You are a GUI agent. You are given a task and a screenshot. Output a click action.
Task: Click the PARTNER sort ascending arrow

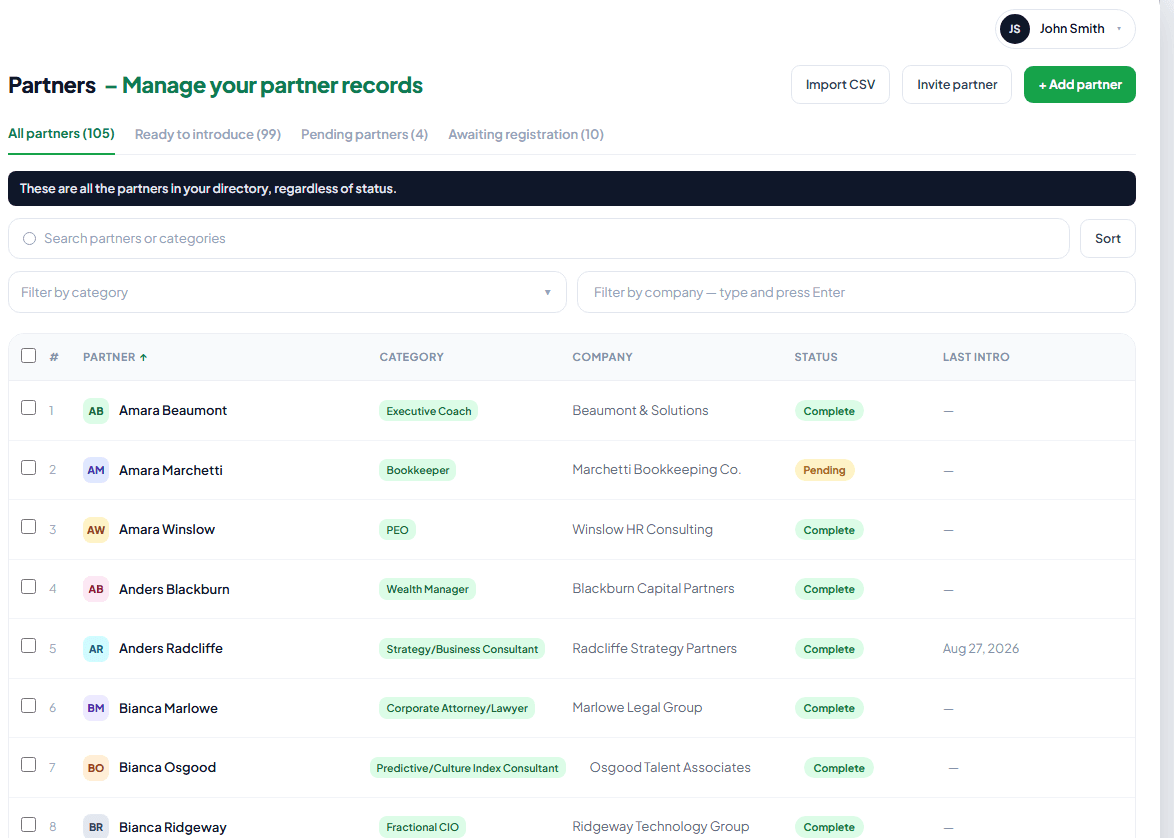(144, 357)
